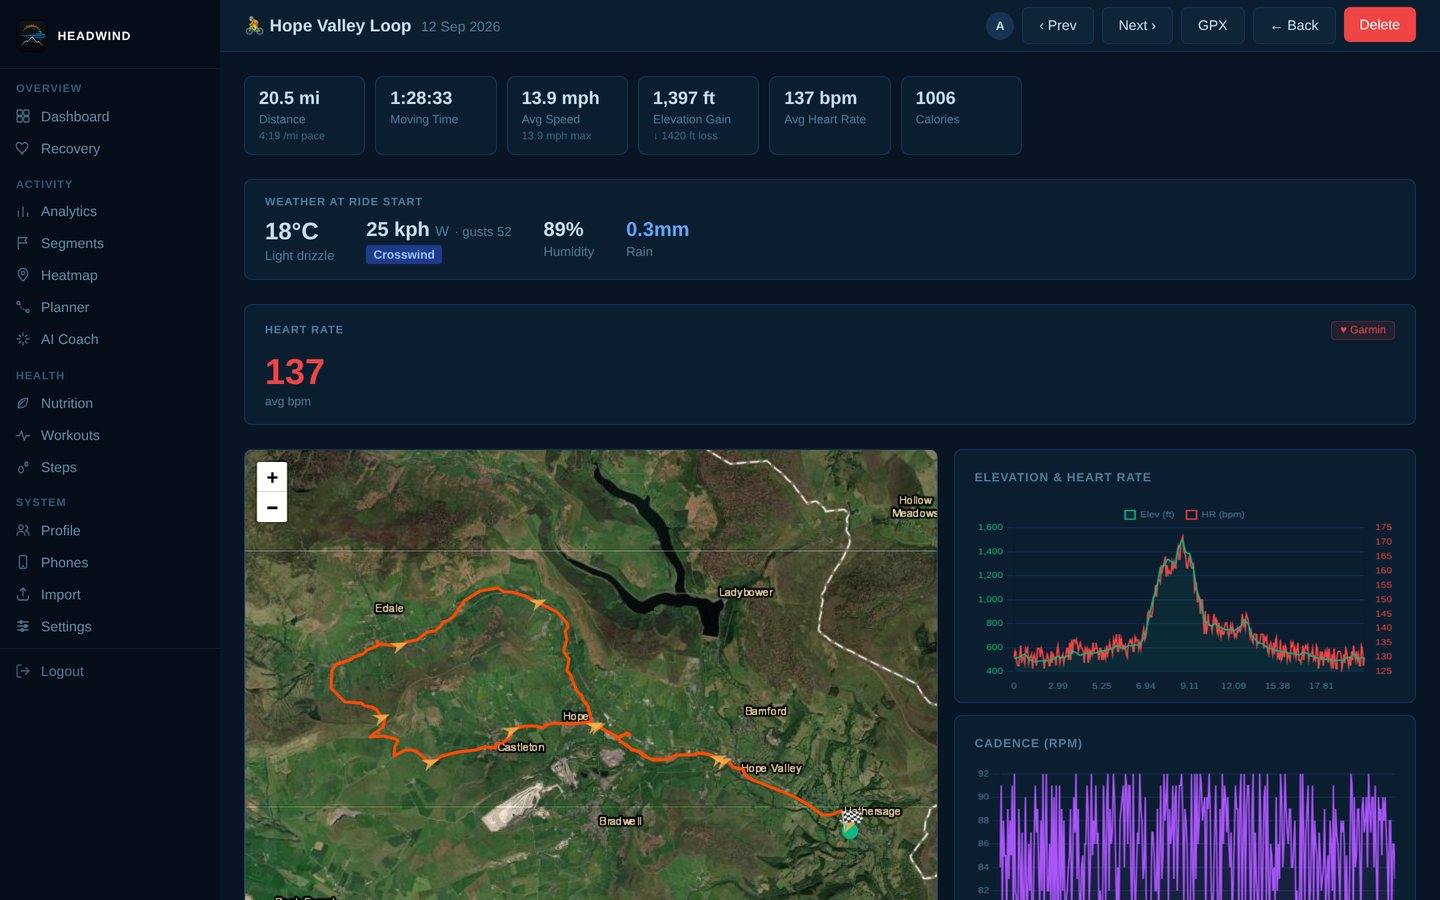
Task: Open the Analytics bar chart icon
Action: pos(23,212)
